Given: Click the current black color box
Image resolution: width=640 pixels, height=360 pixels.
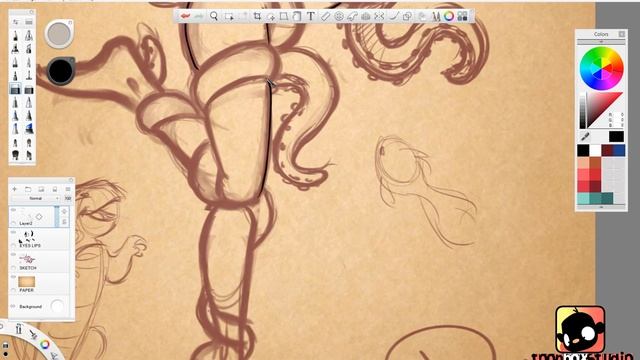Looking at the screenshot, I should (616, 136).
